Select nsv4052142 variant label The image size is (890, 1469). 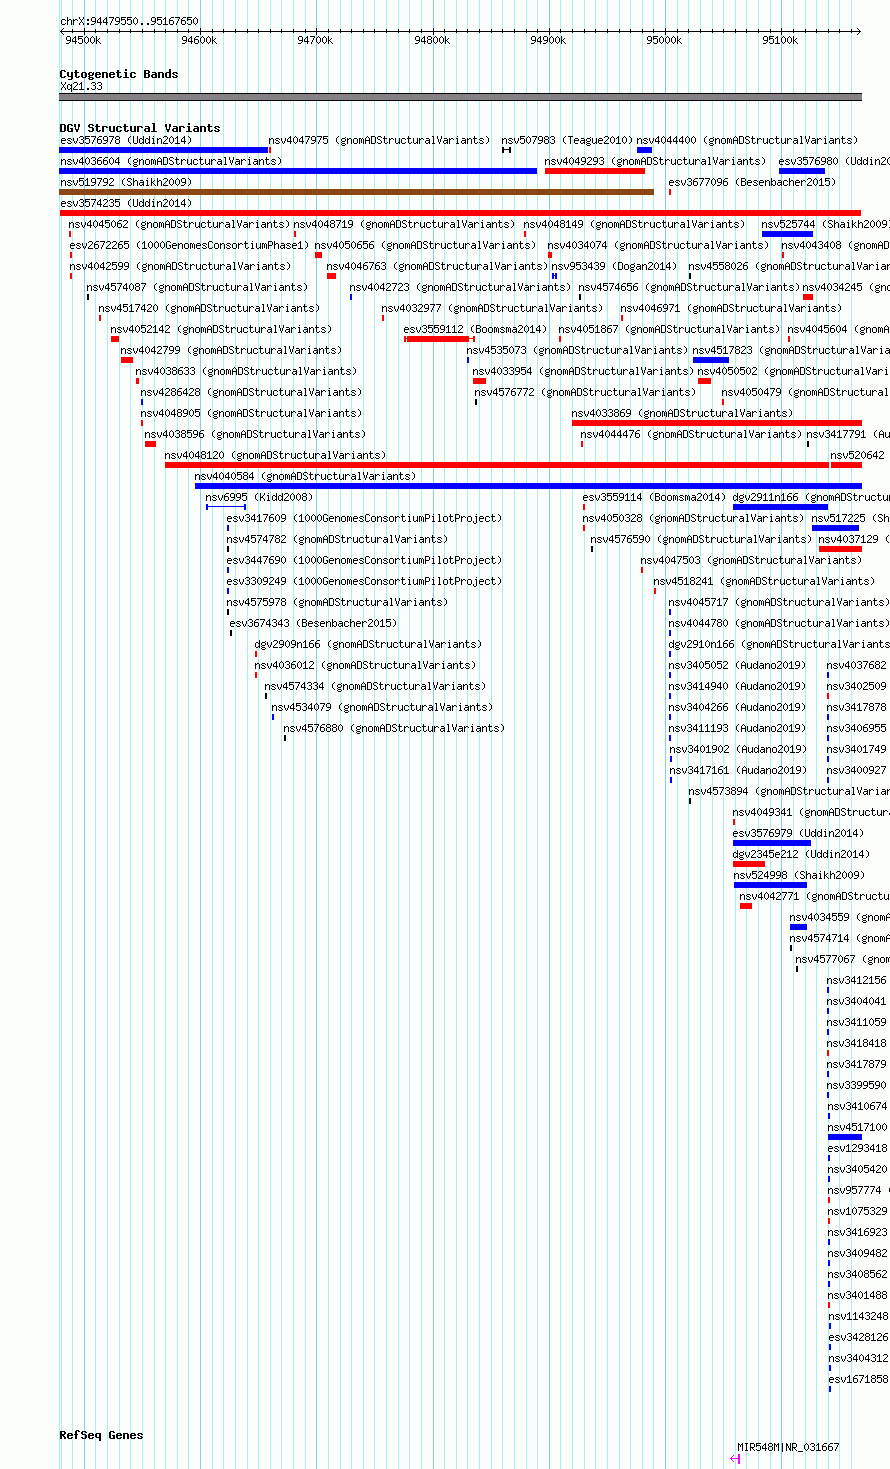point(220,329)
